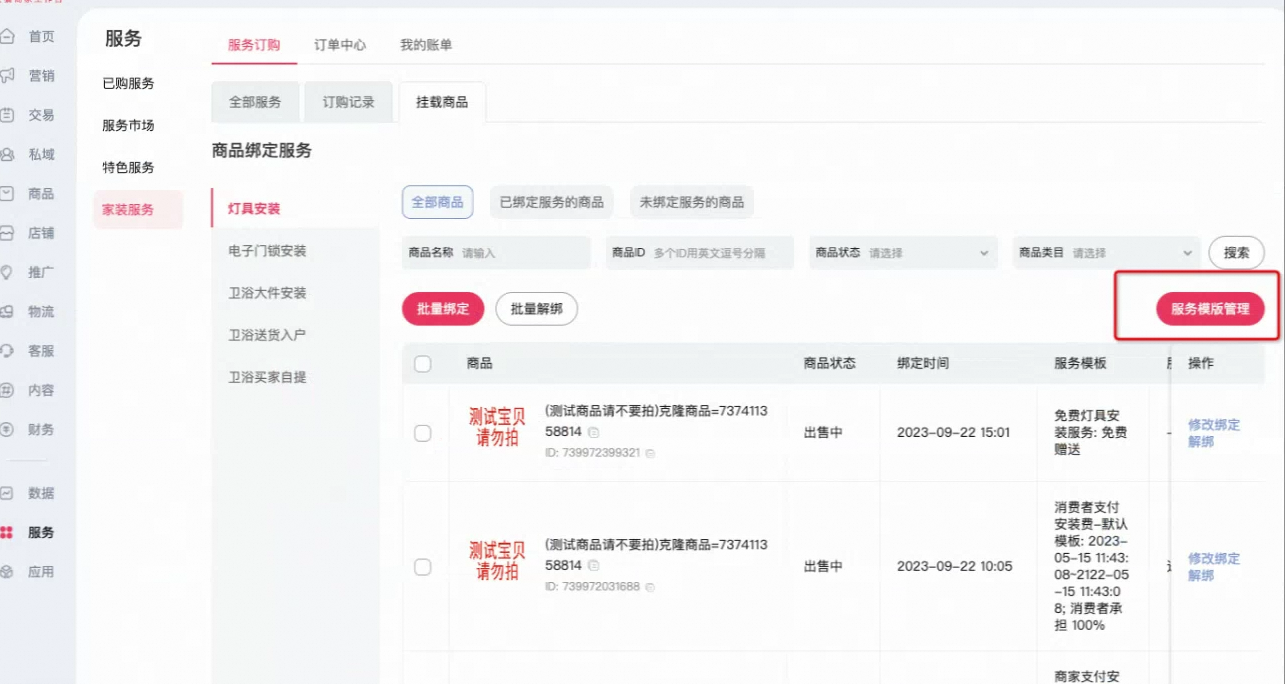Click the 绑定时间 column header
Image resolution: width=1285 pixels, height=684 pixels.
pyautogui.click(x=923, y=363)
